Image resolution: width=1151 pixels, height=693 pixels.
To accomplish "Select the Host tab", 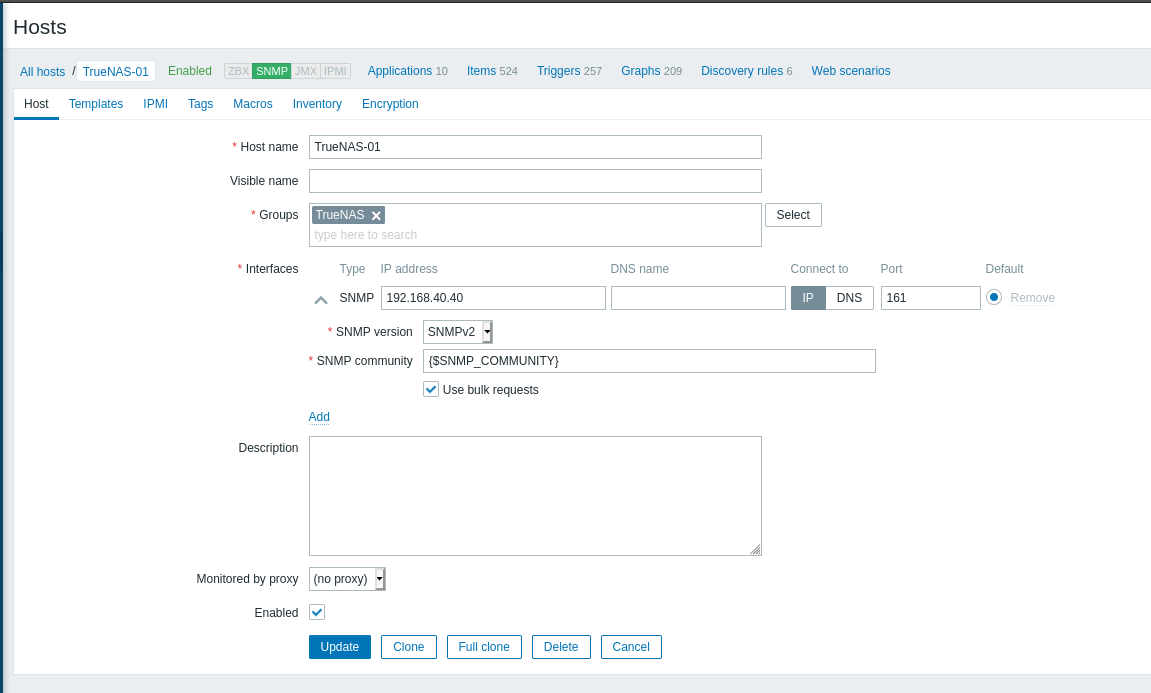I will 36,104.
